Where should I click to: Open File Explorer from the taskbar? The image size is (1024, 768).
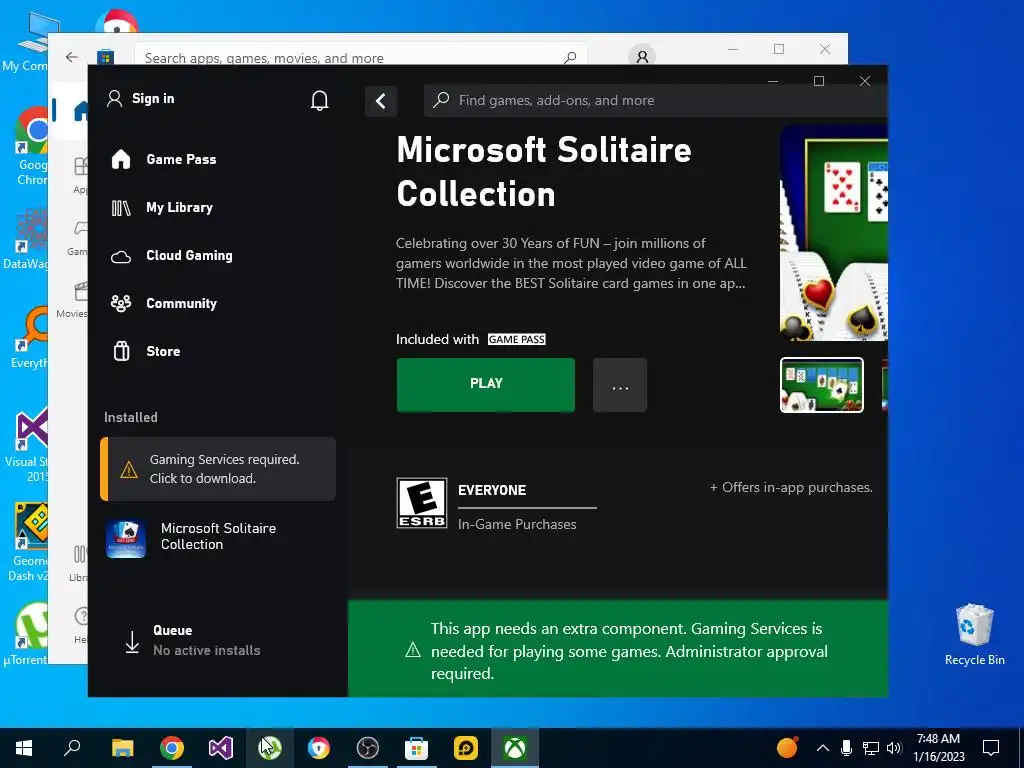pyautogui.click(x=122, y=748)
